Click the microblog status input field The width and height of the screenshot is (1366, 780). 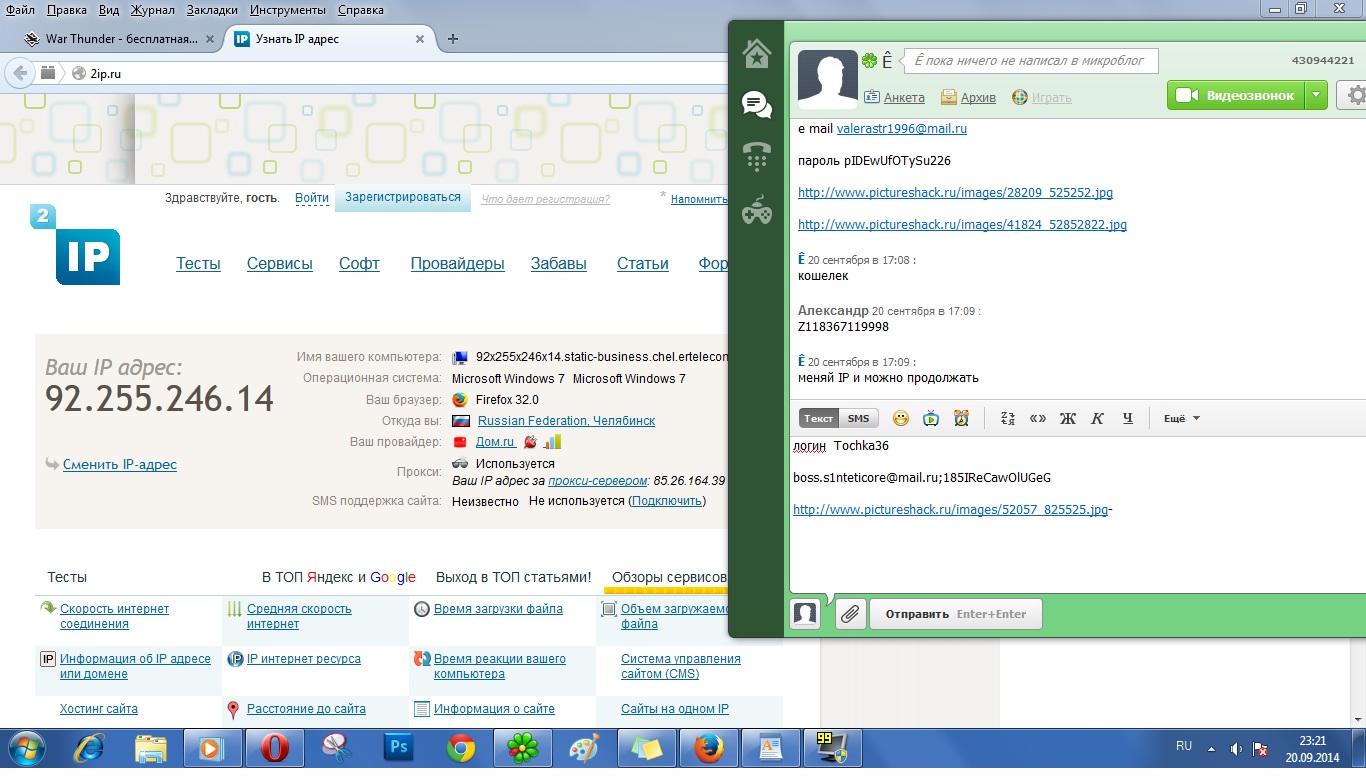[1031, 61]
